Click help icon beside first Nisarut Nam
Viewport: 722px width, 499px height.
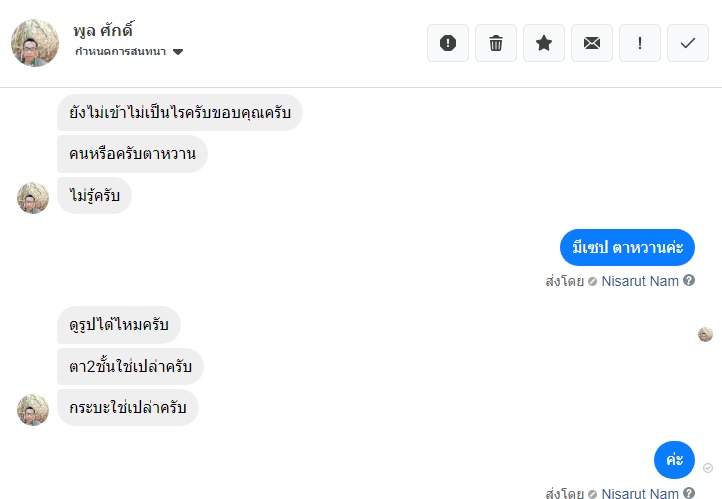[x=689, y=280]
